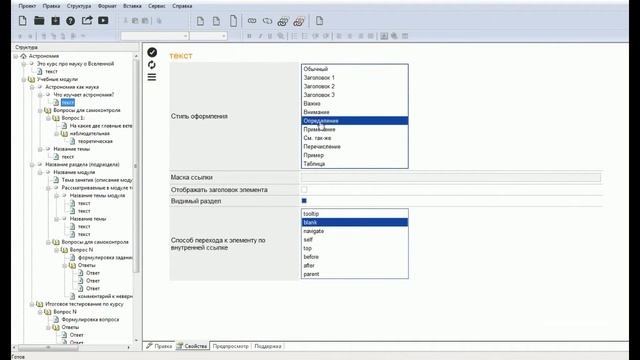The width and height of the screenshot is (640, 360).
Task: Collapse 'Название раздела (подраздела)' node
Action: [x=32, y=164]
